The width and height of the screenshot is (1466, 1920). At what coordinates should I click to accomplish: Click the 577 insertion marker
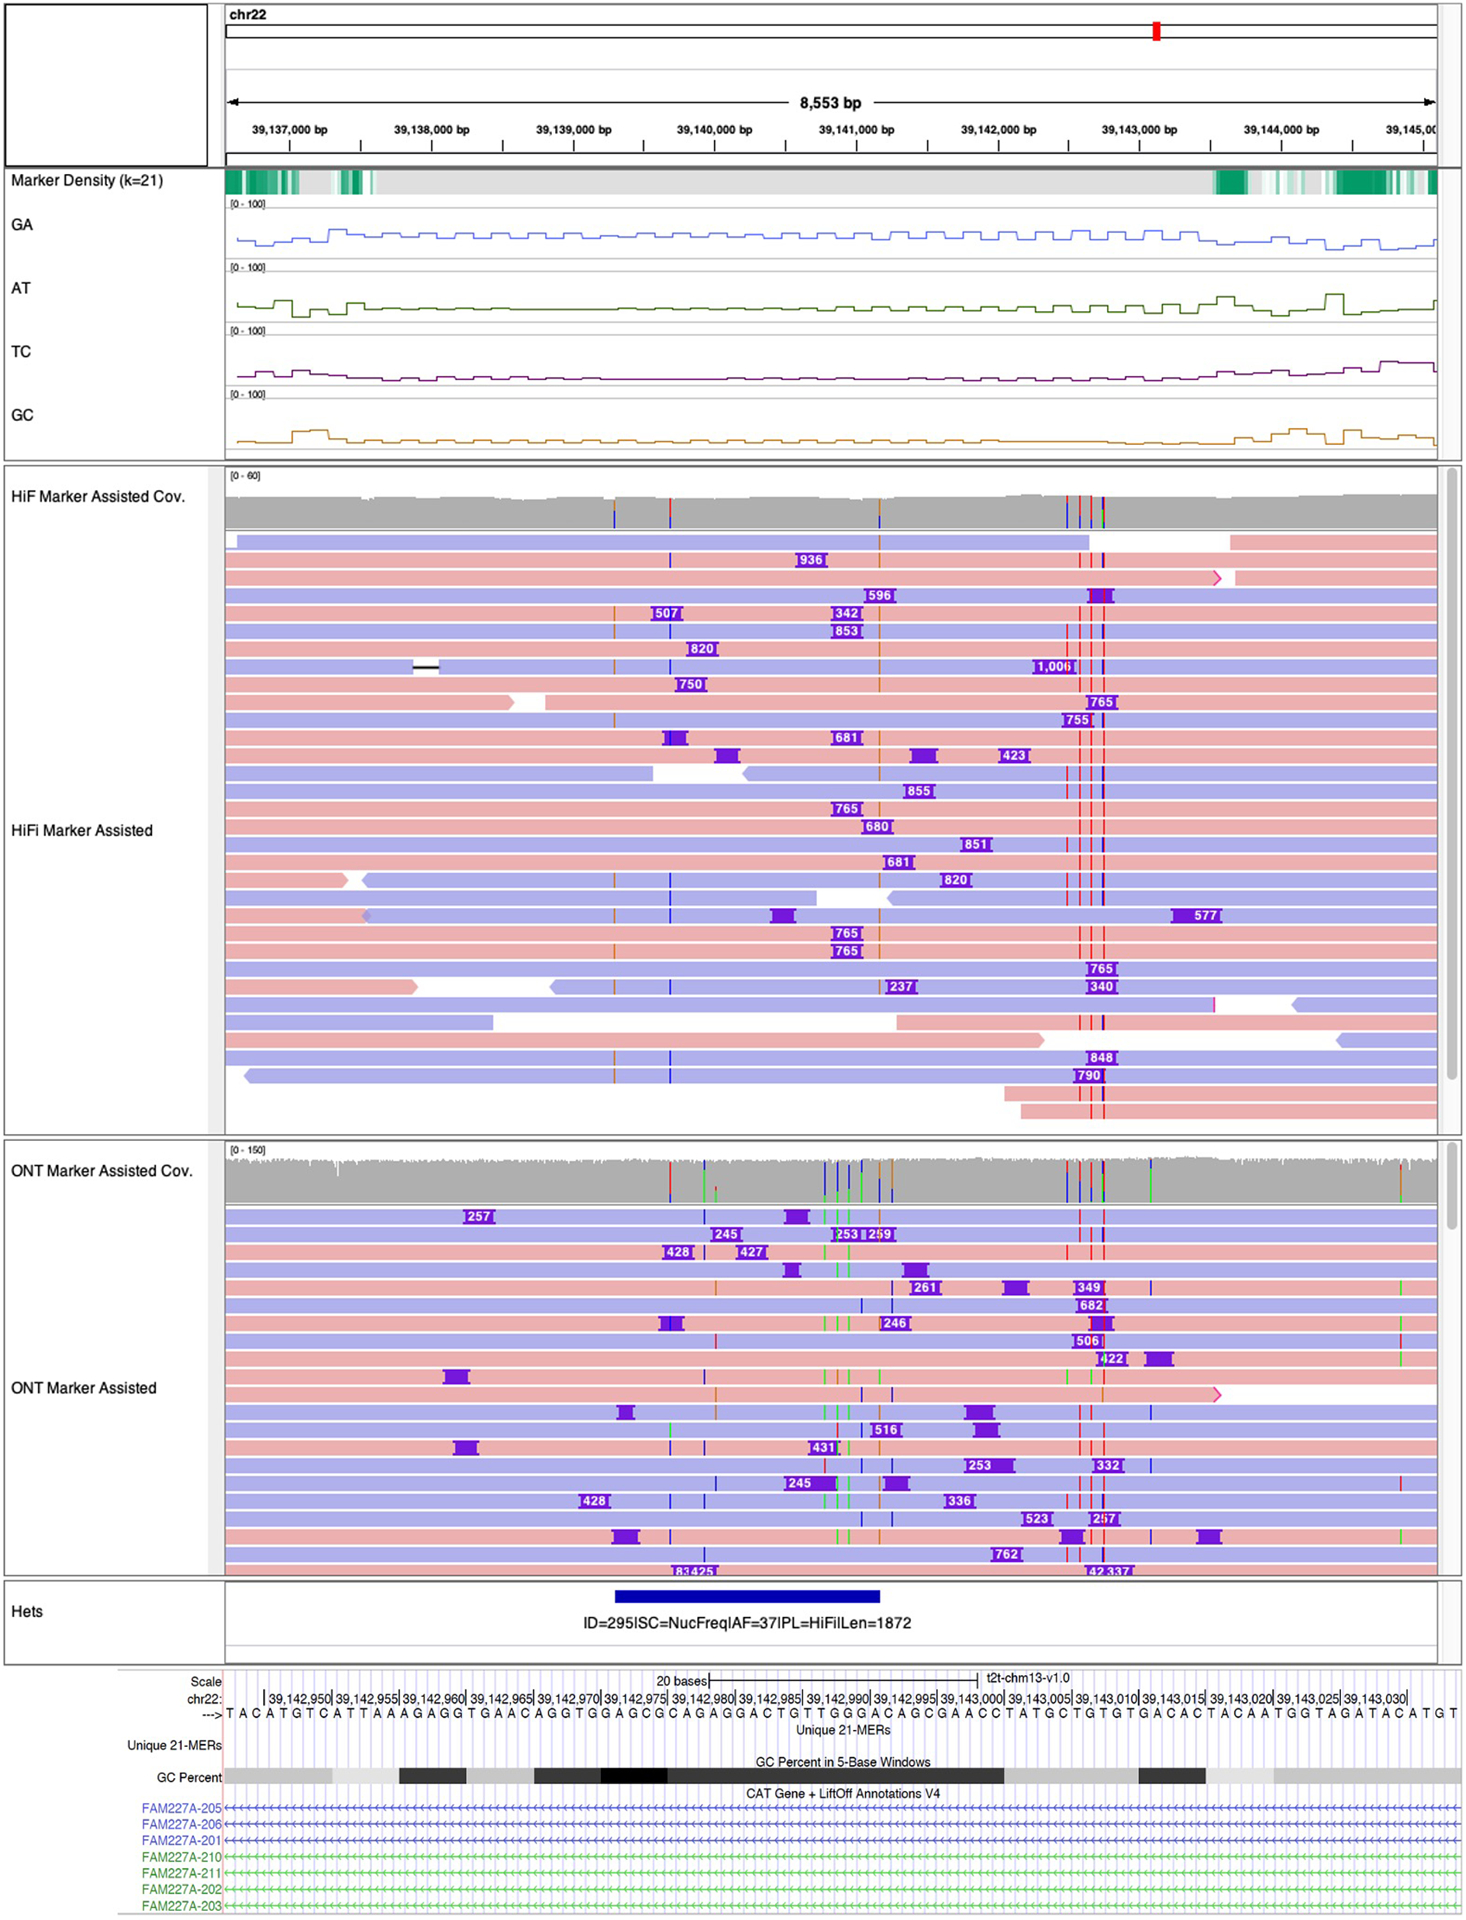(x=1197, y=916)
